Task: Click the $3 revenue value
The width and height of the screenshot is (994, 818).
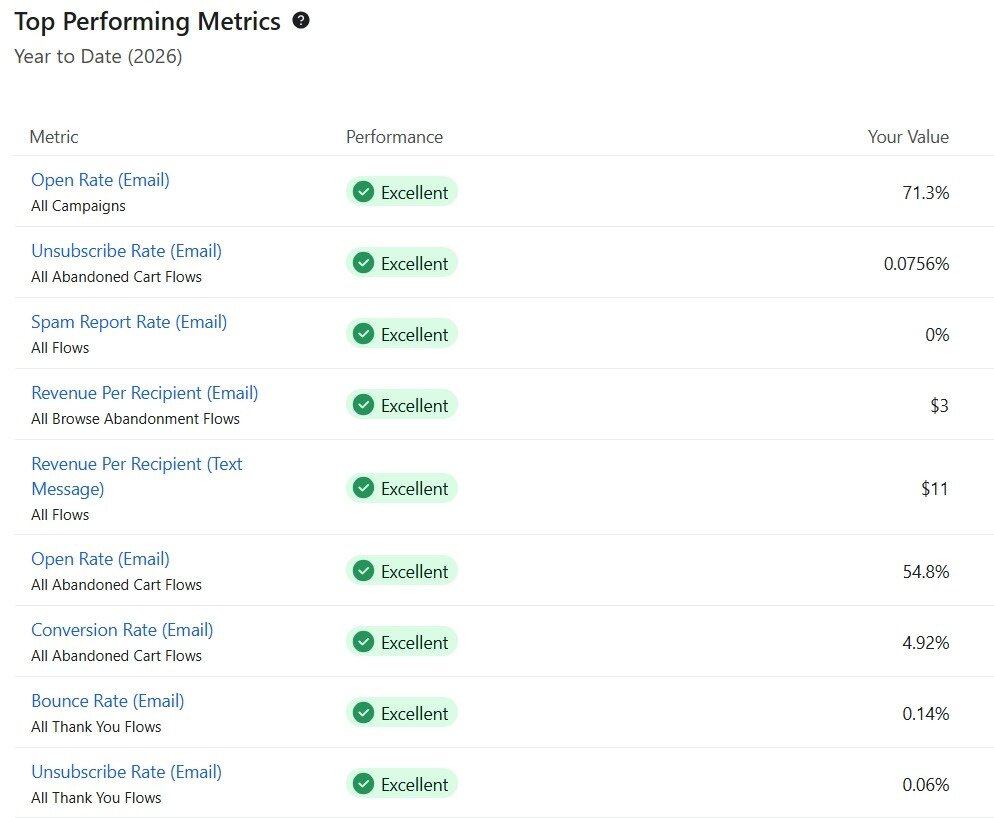Action: coord(939,405)
